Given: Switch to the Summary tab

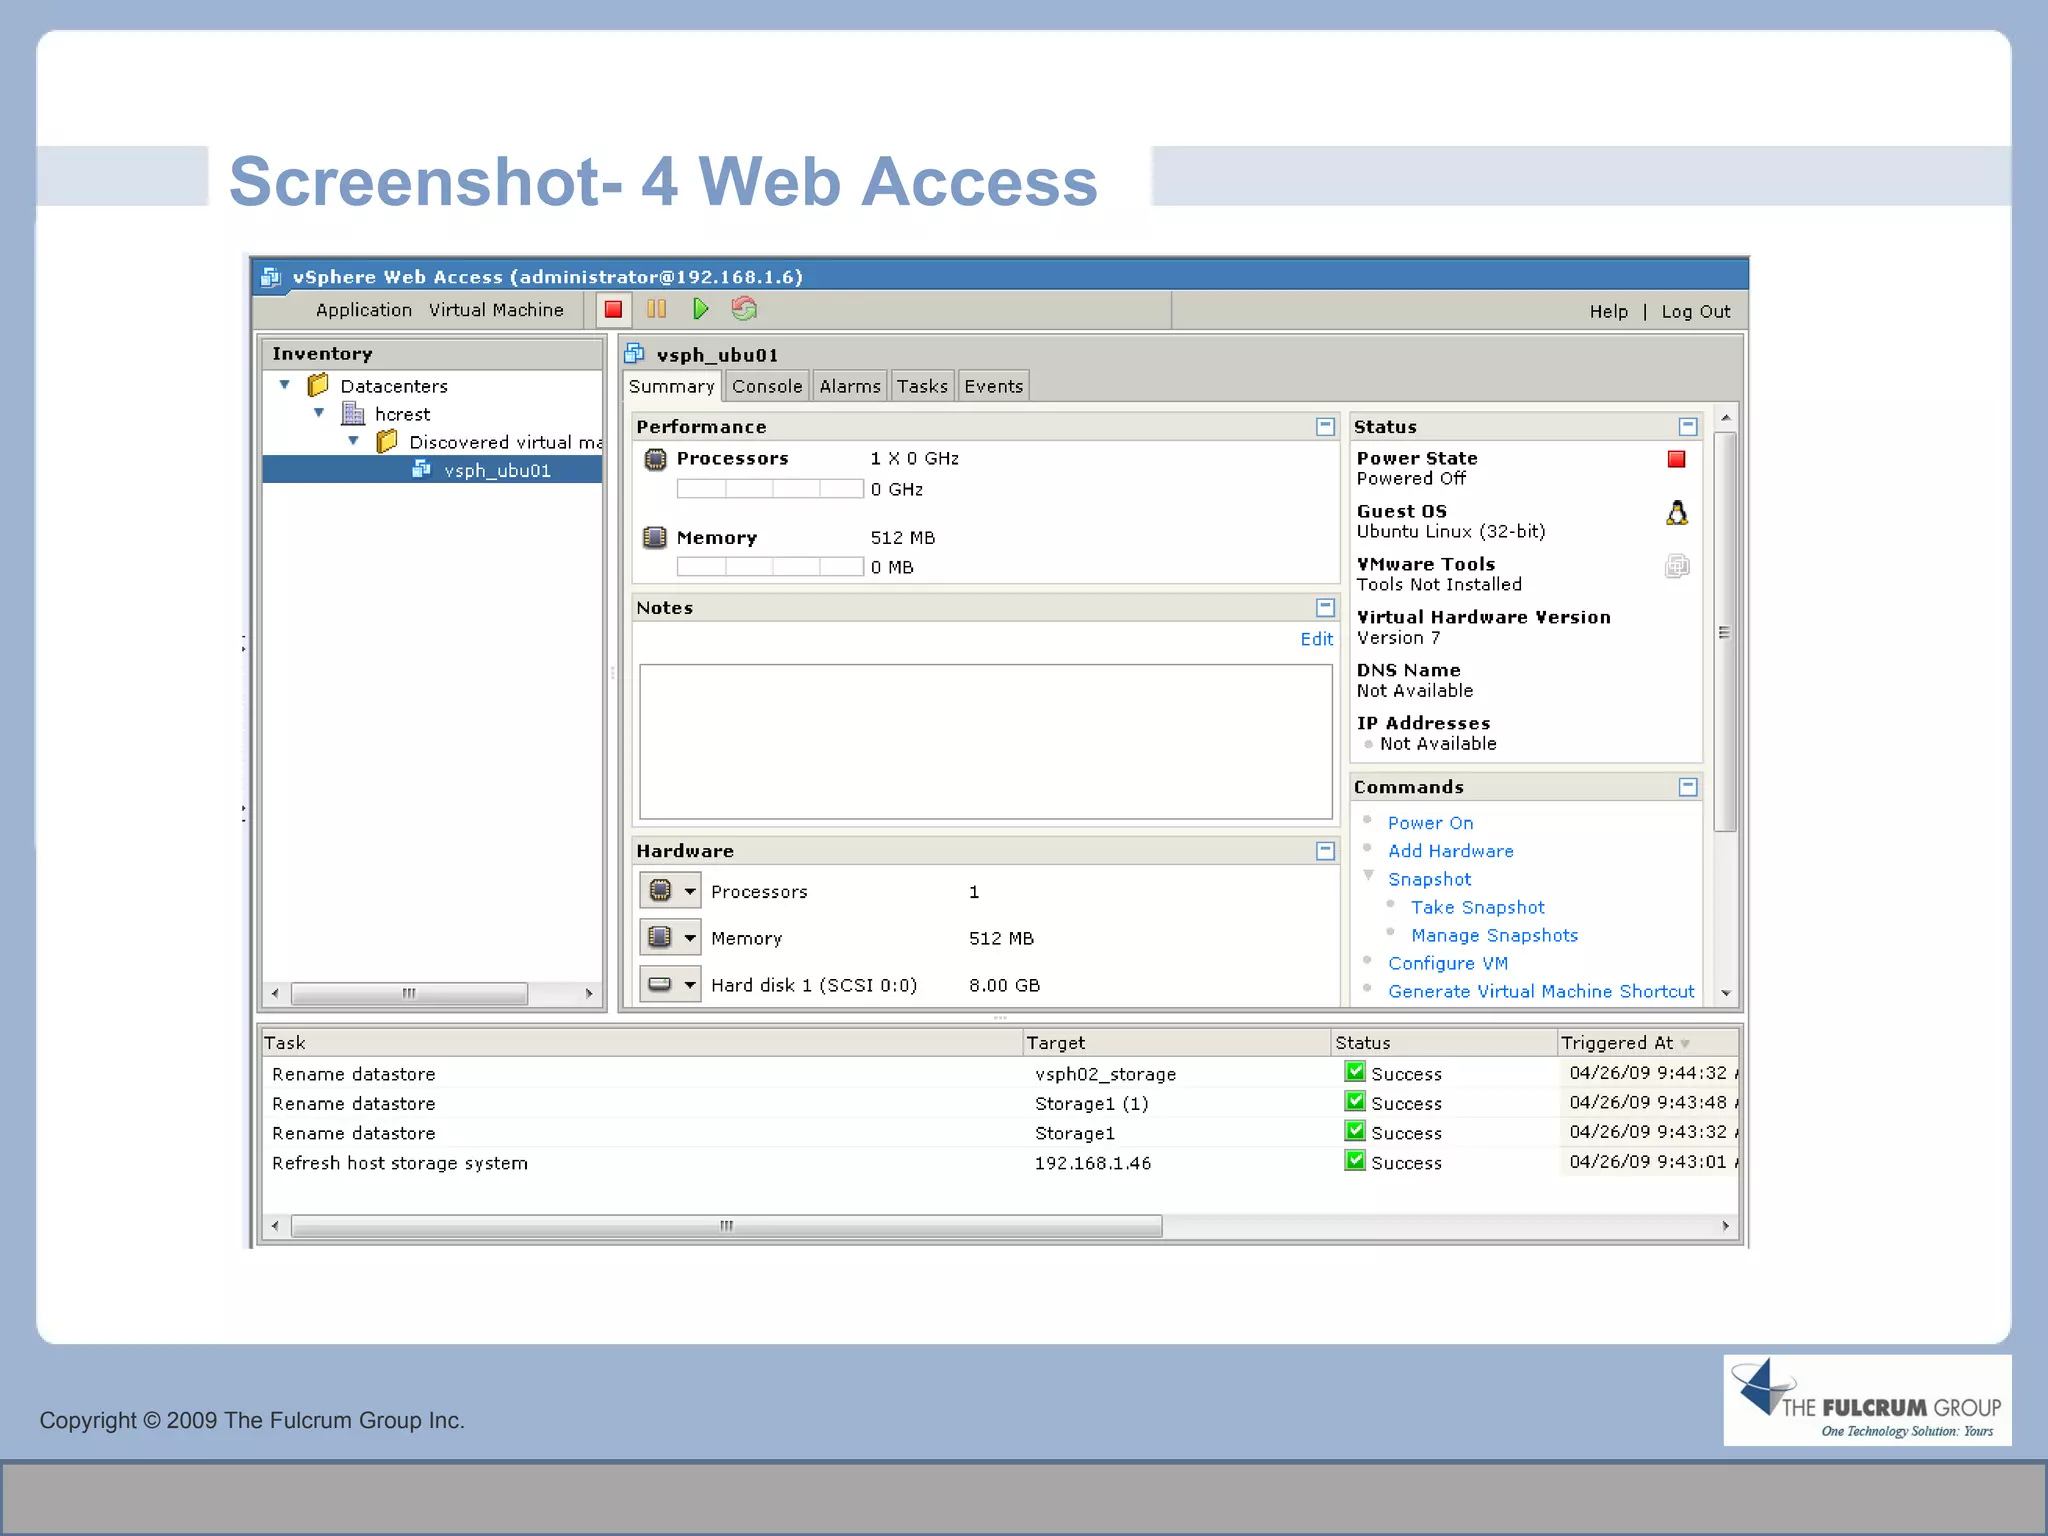Looking at the screenshot, I should [x=671, y=387].
